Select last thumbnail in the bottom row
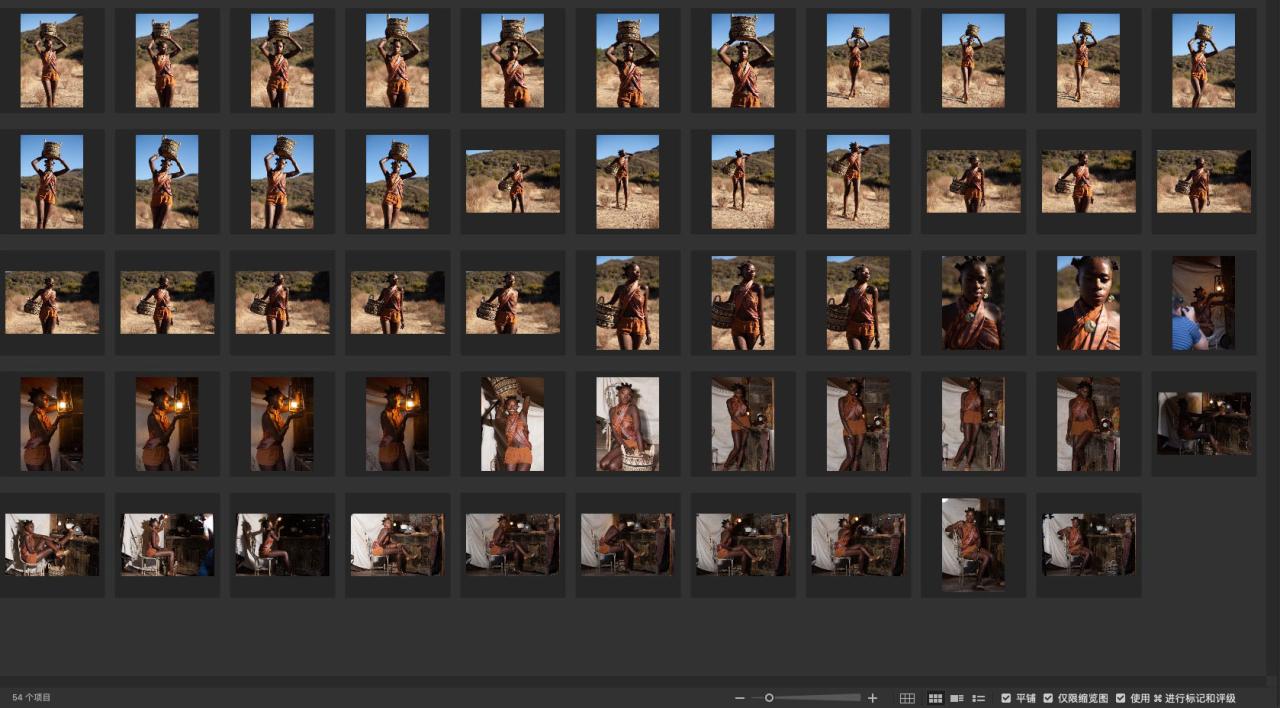The image size is (1280, 708). point(1088,544)
